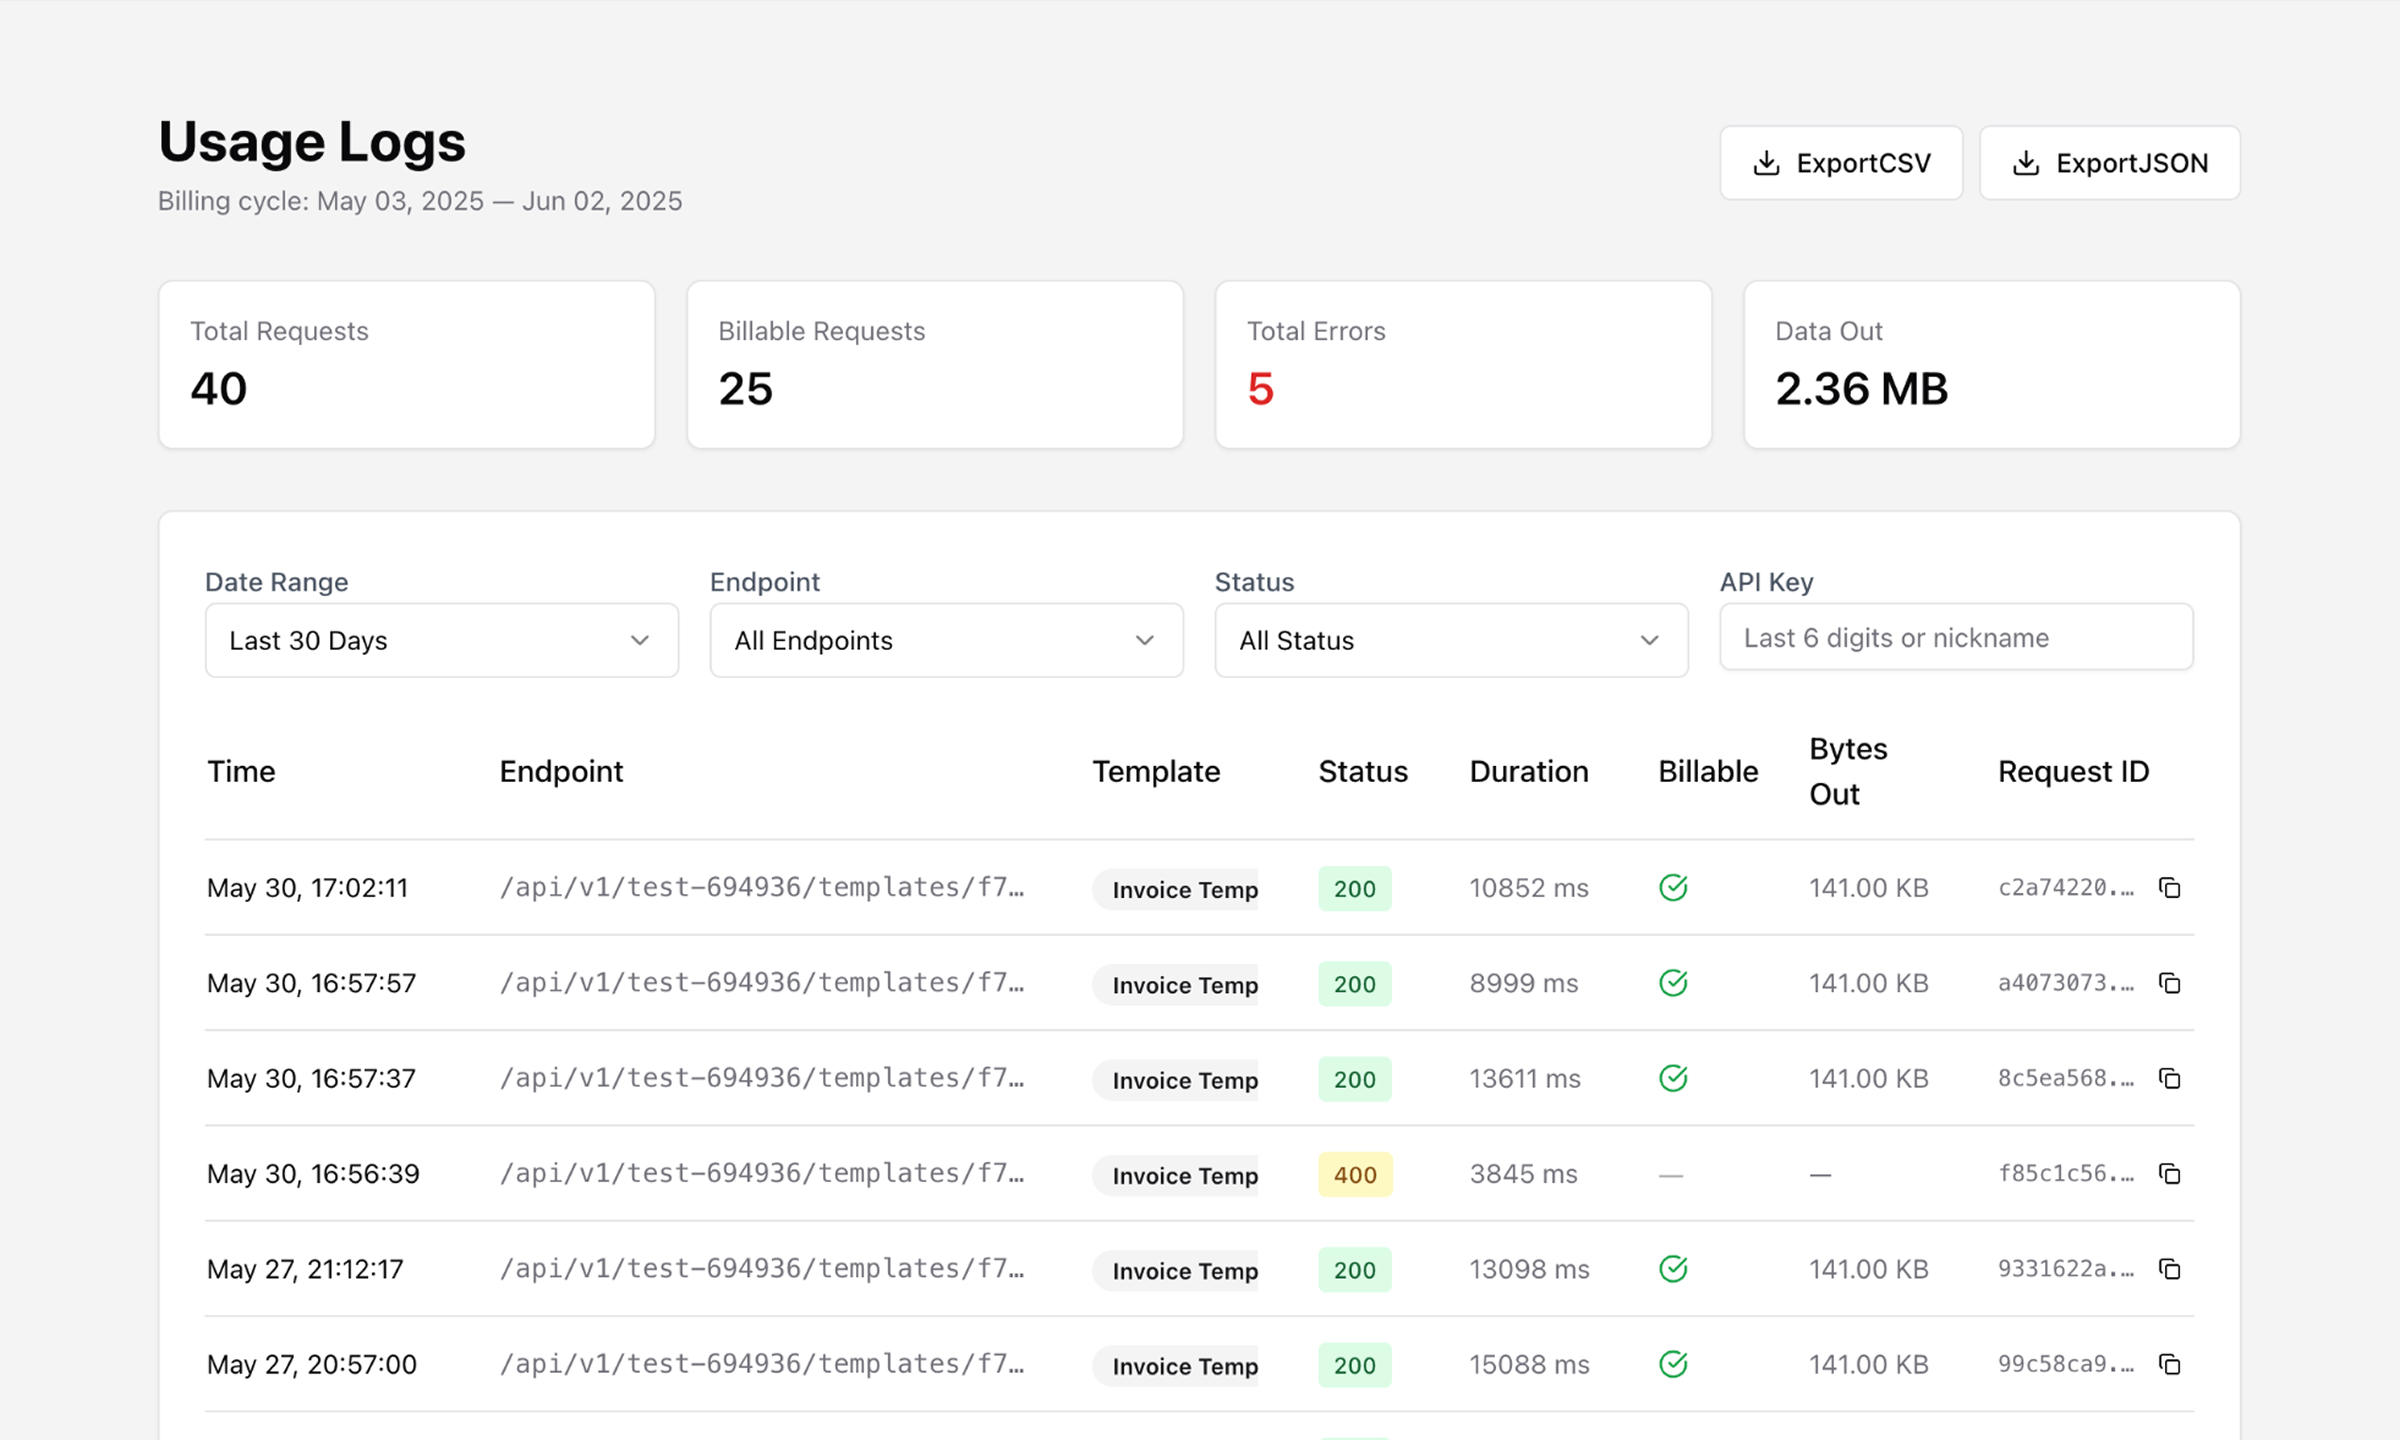Click the May 30, 16:56:39 timestamp
2400x1440 pixels.
click(x=313, y=1174)
